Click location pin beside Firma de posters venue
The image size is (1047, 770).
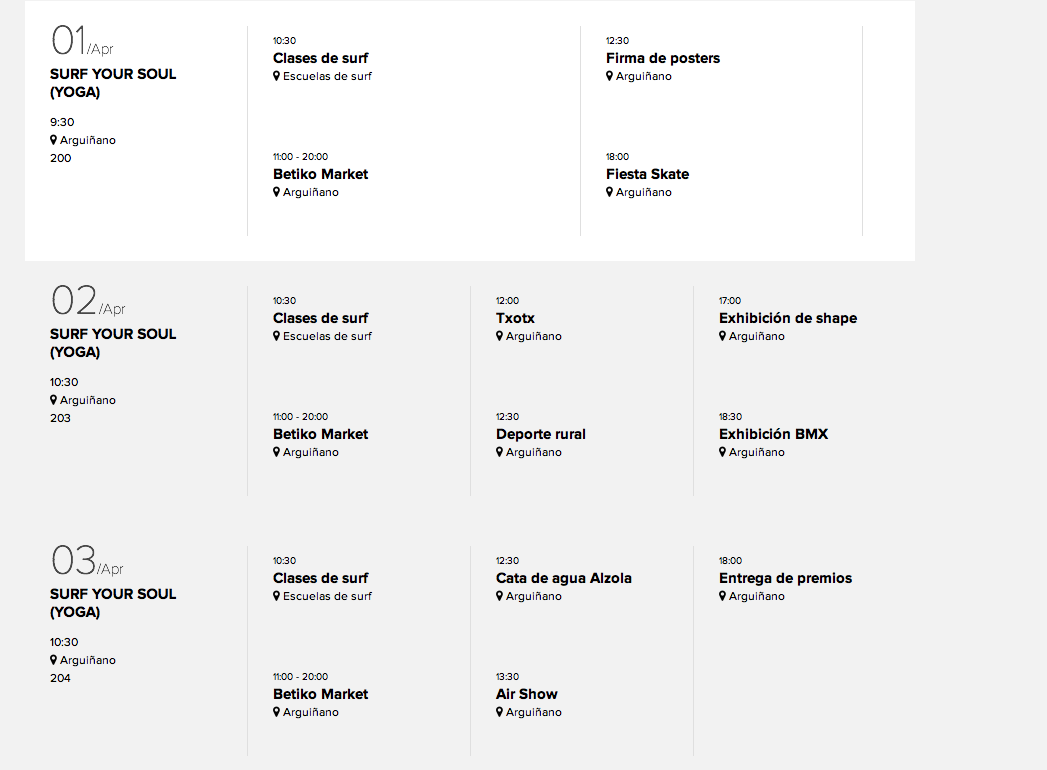point(609,76)
